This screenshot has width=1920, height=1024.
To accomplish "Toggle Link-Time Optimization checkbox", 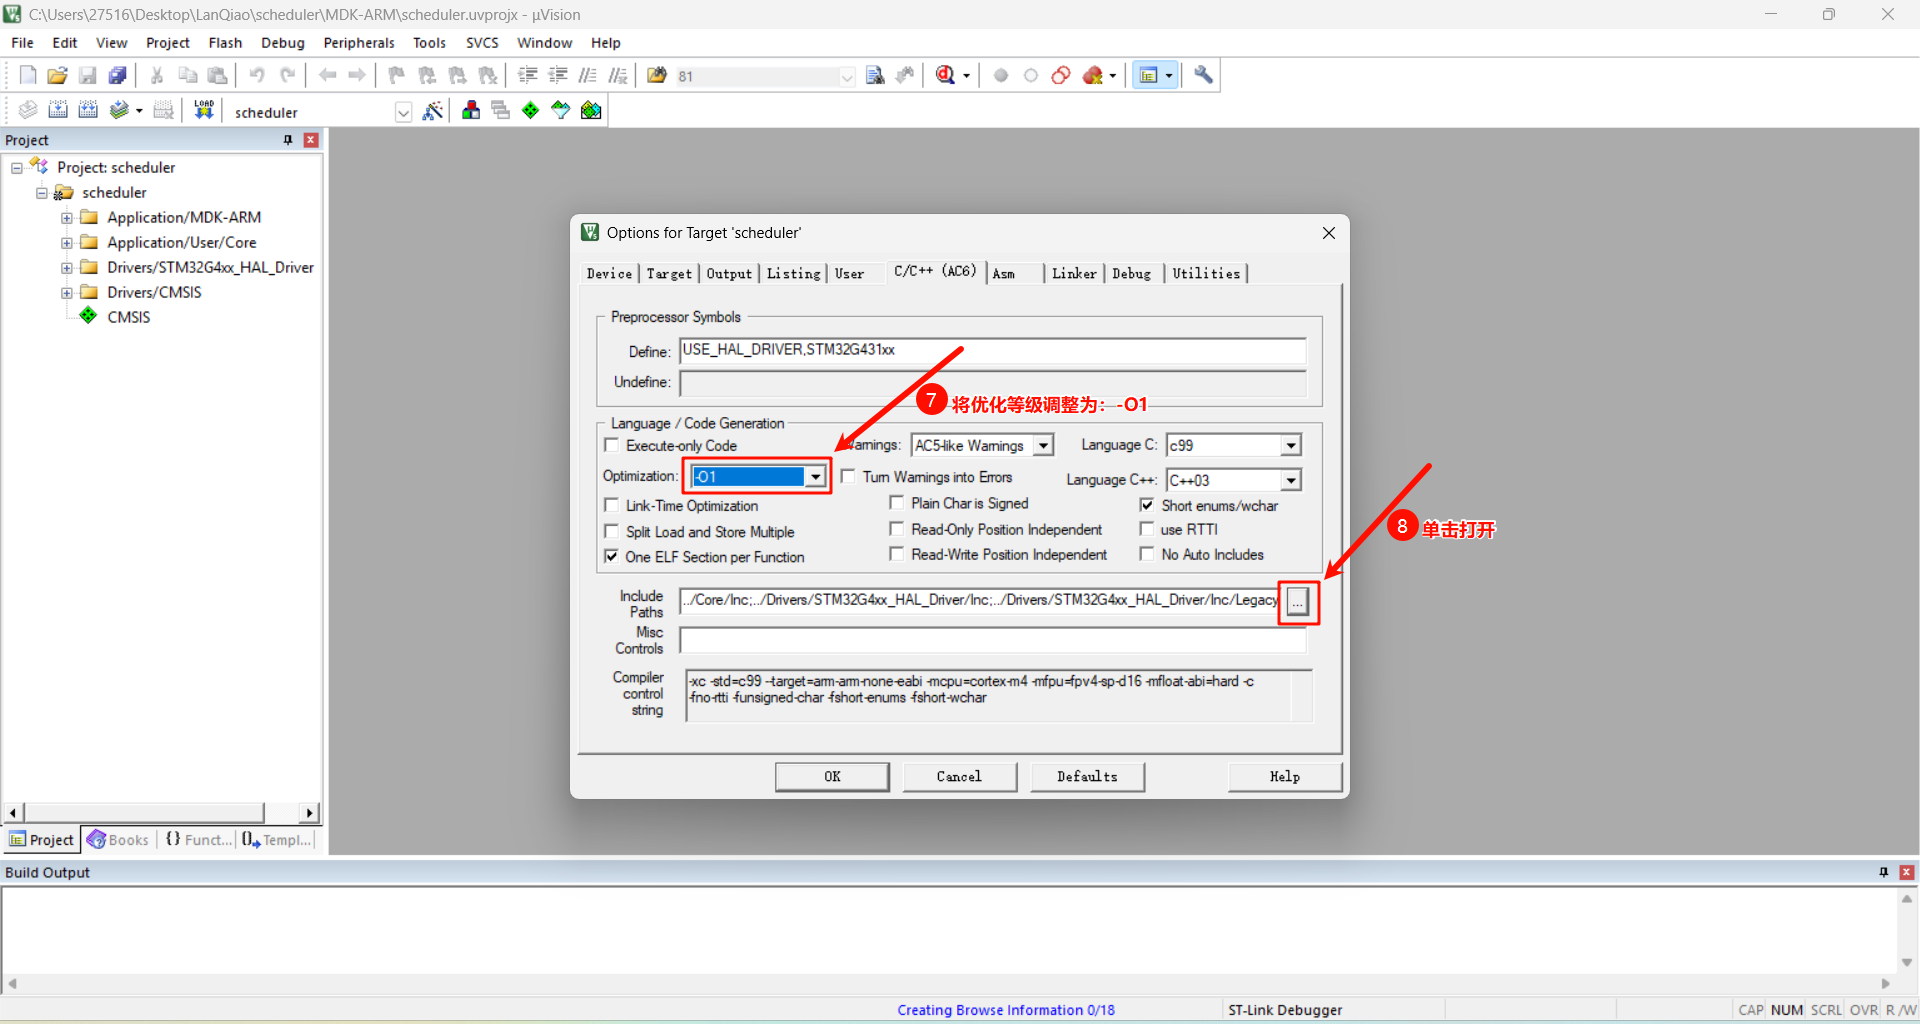I will pyautogui.click(x=612, y=505).
